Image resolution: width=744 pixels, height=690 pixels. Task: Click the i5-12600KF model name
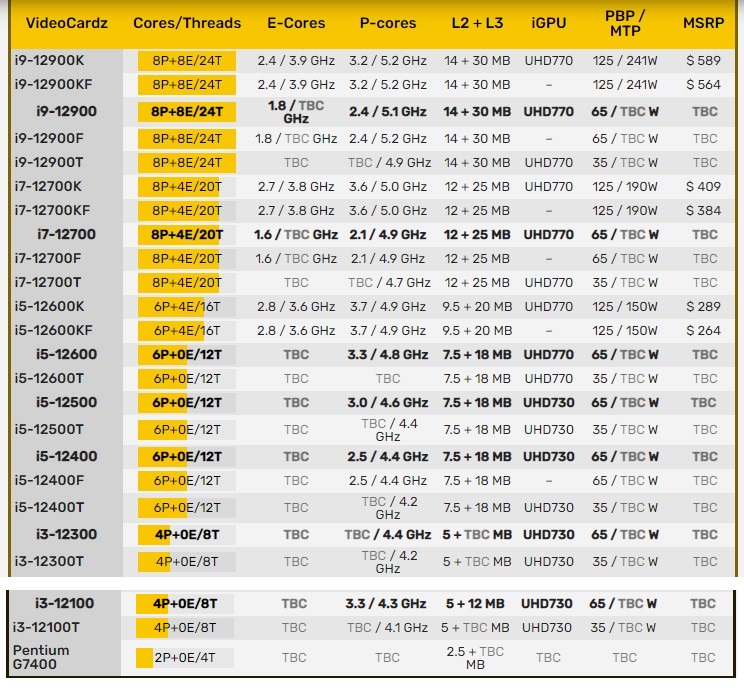(x=53, y=330)
